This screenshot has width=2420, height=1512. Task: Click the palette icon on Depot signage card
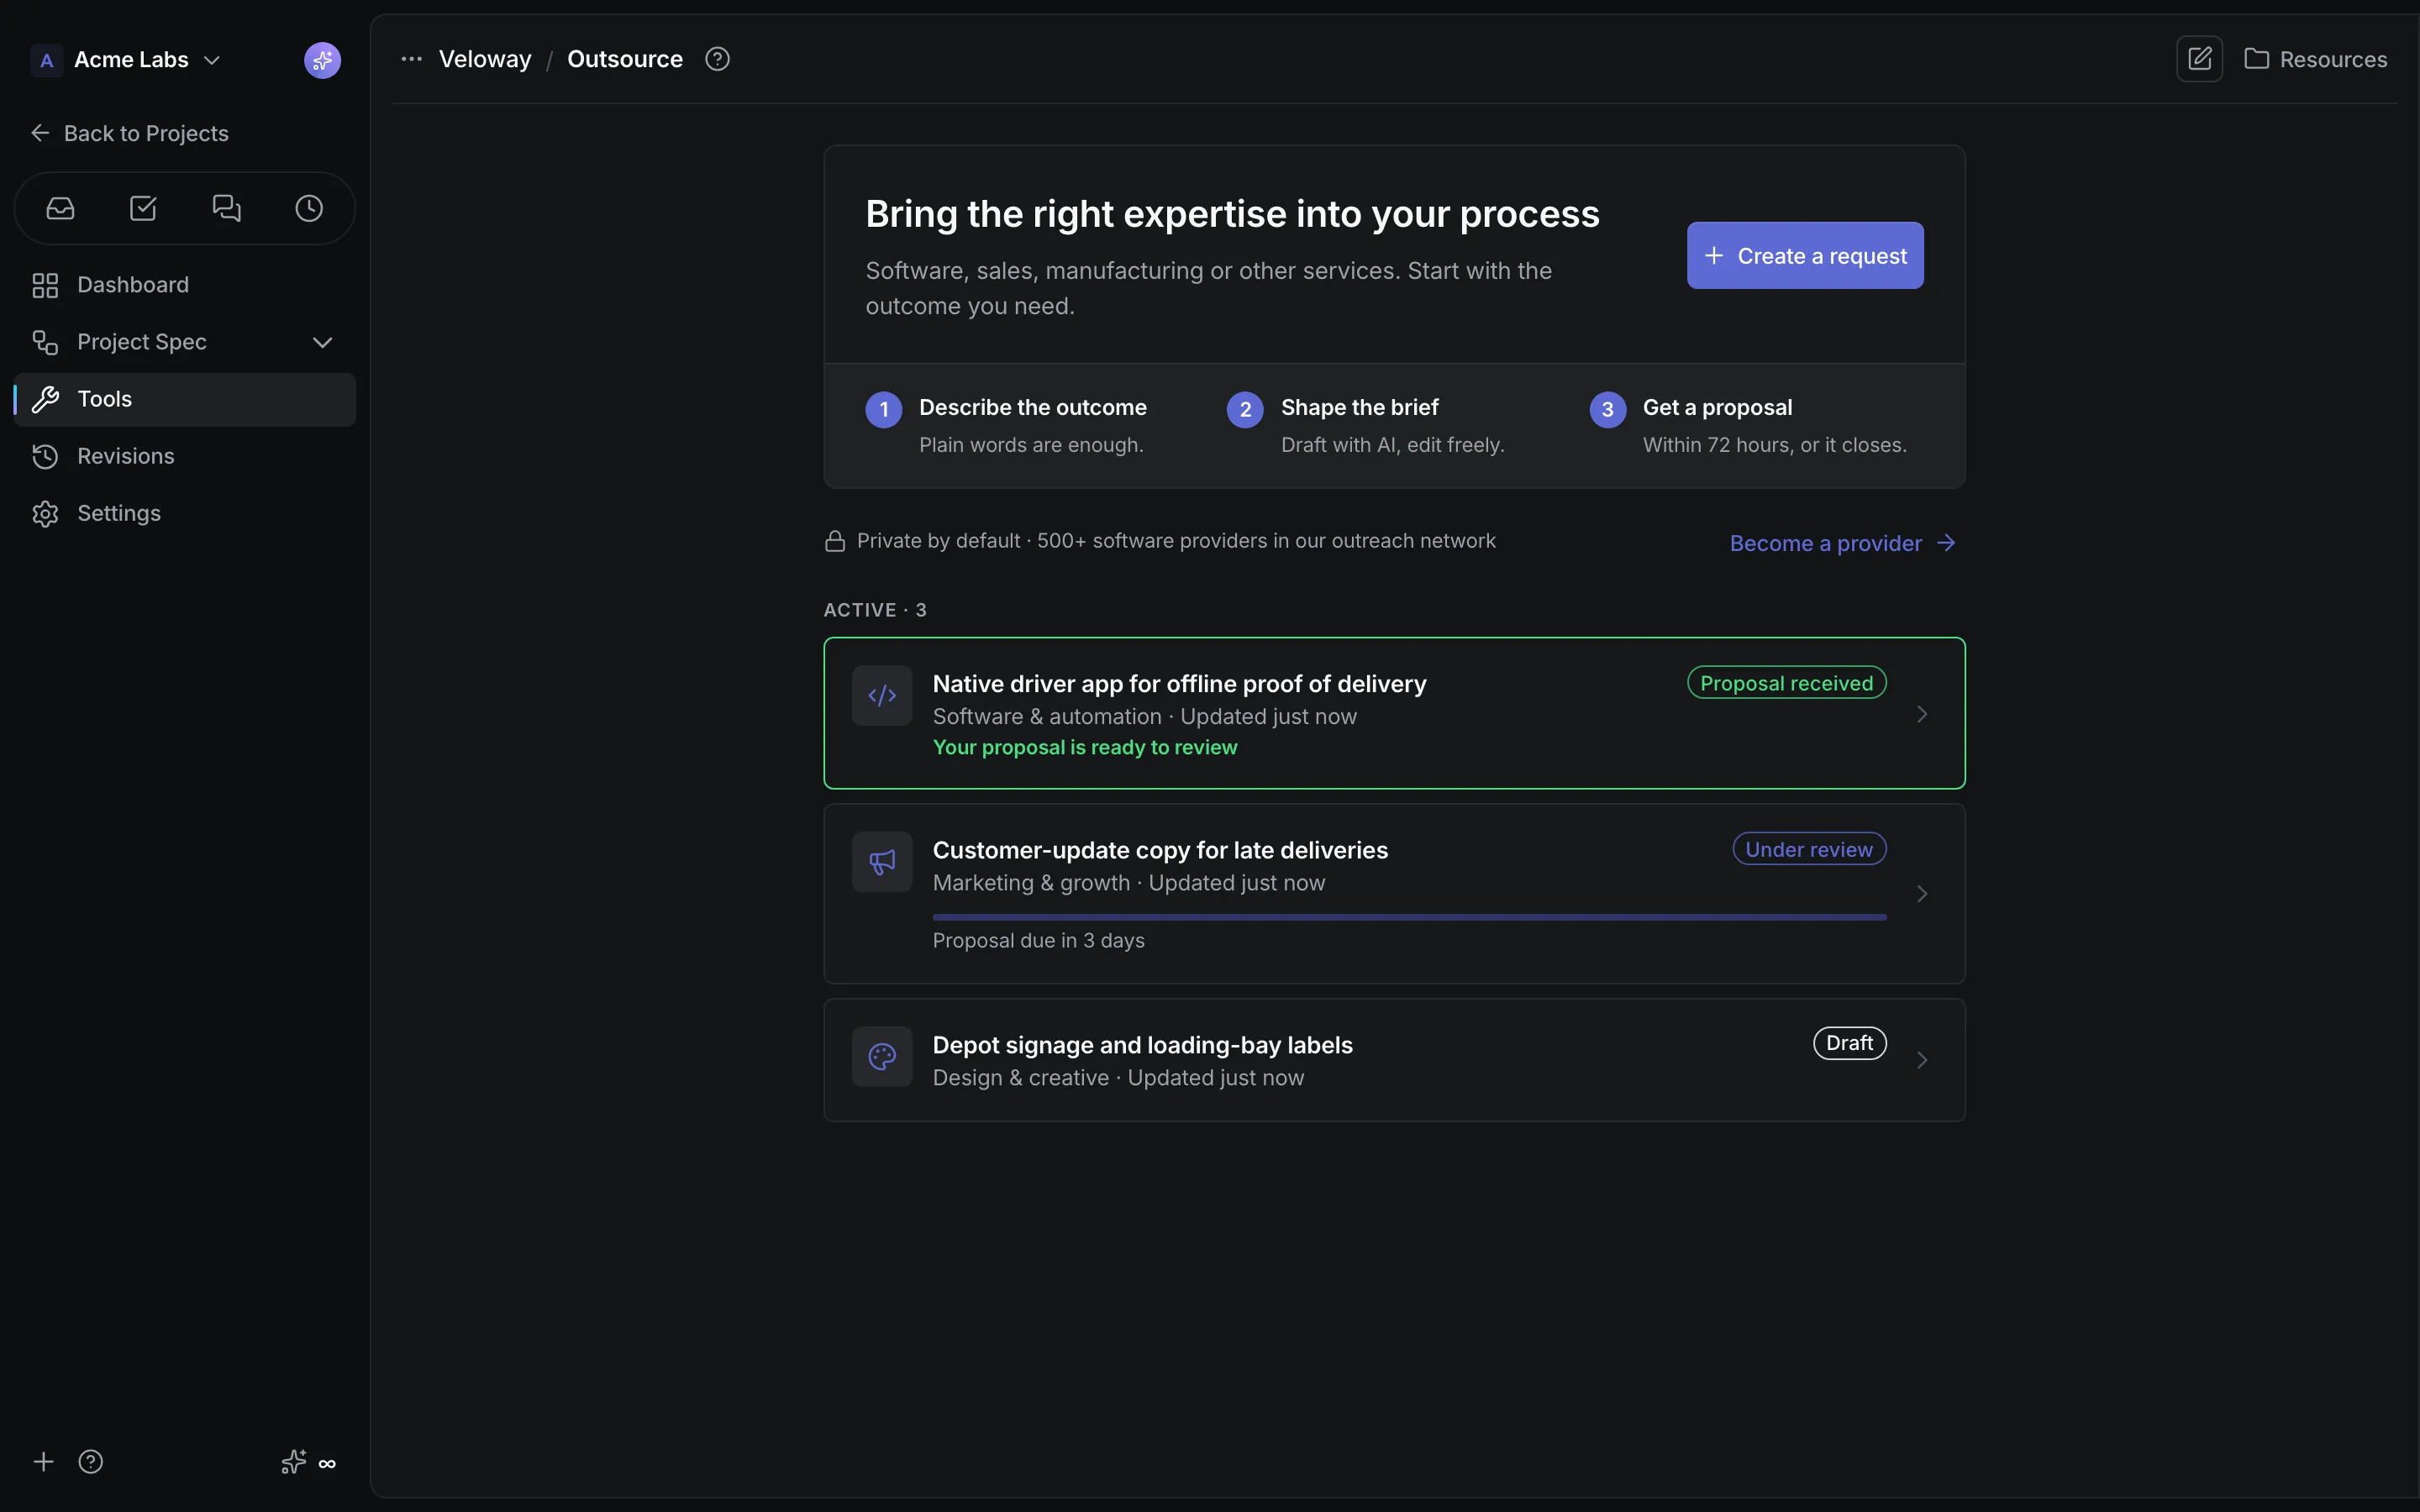882,1056
